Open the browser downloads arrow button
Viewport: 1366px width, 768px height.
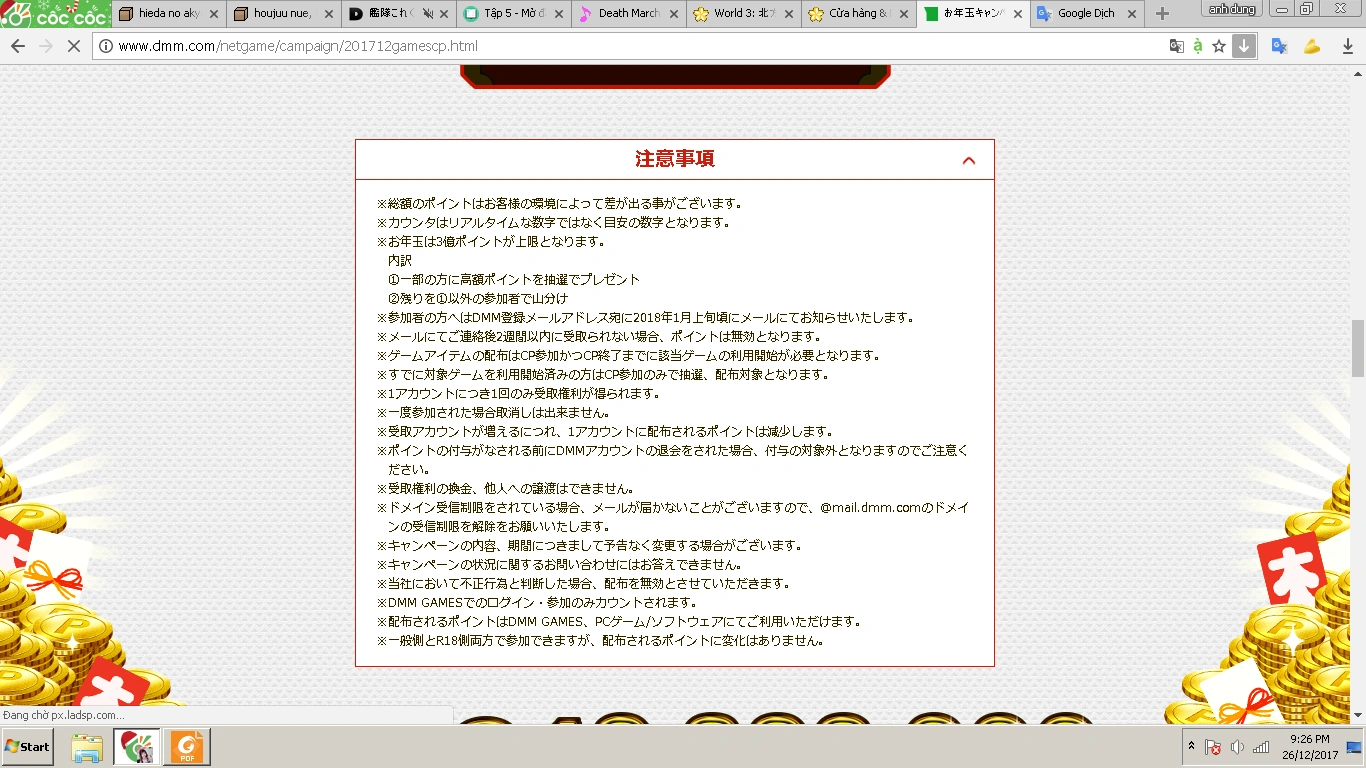(1243, 46)
